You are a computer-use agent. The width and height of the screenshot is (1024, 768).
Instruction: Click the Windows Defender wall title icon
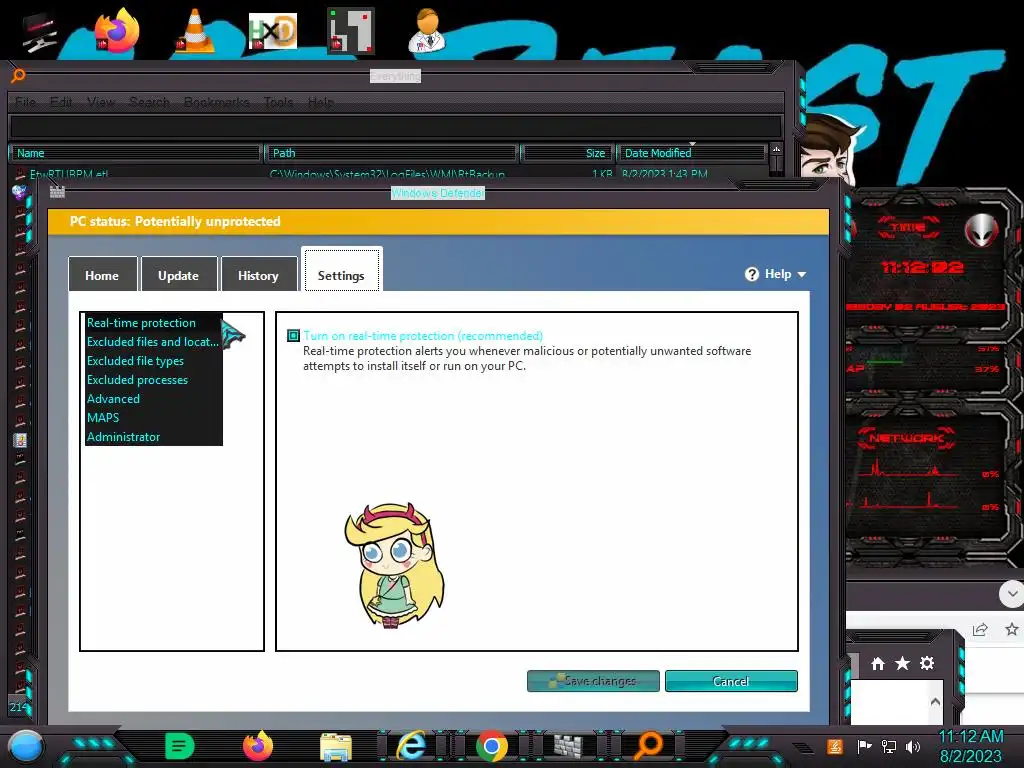point(57,192)
